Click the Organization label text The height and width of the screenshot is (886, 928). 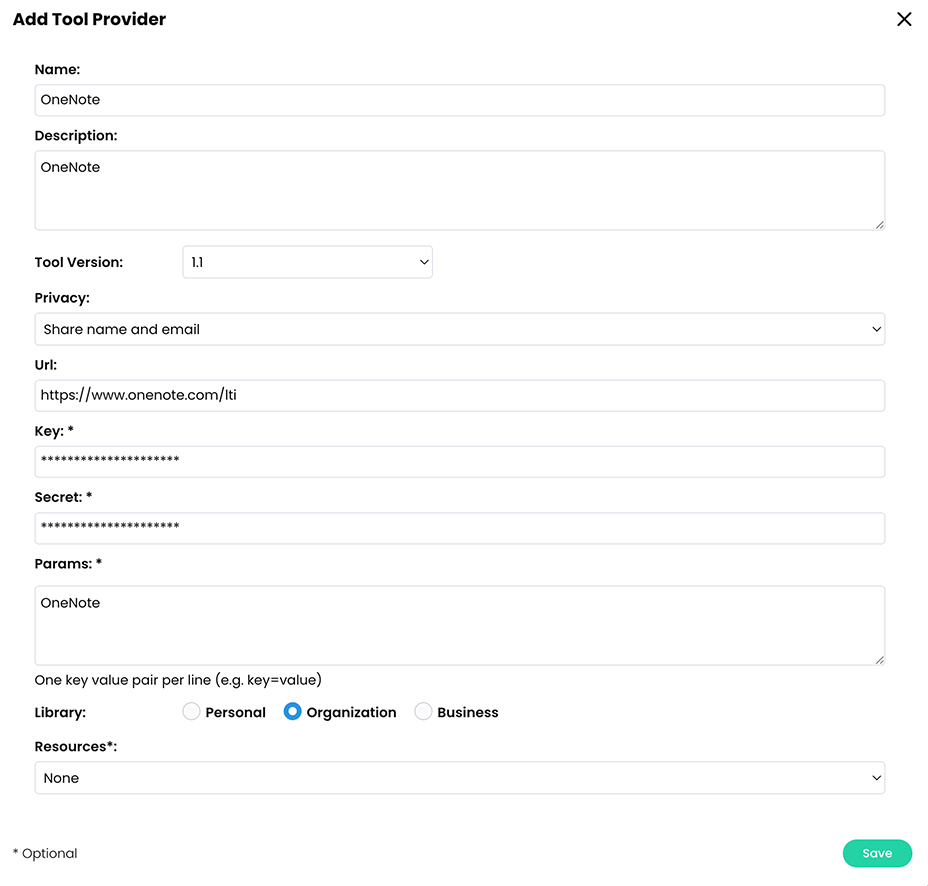[352, 713]
